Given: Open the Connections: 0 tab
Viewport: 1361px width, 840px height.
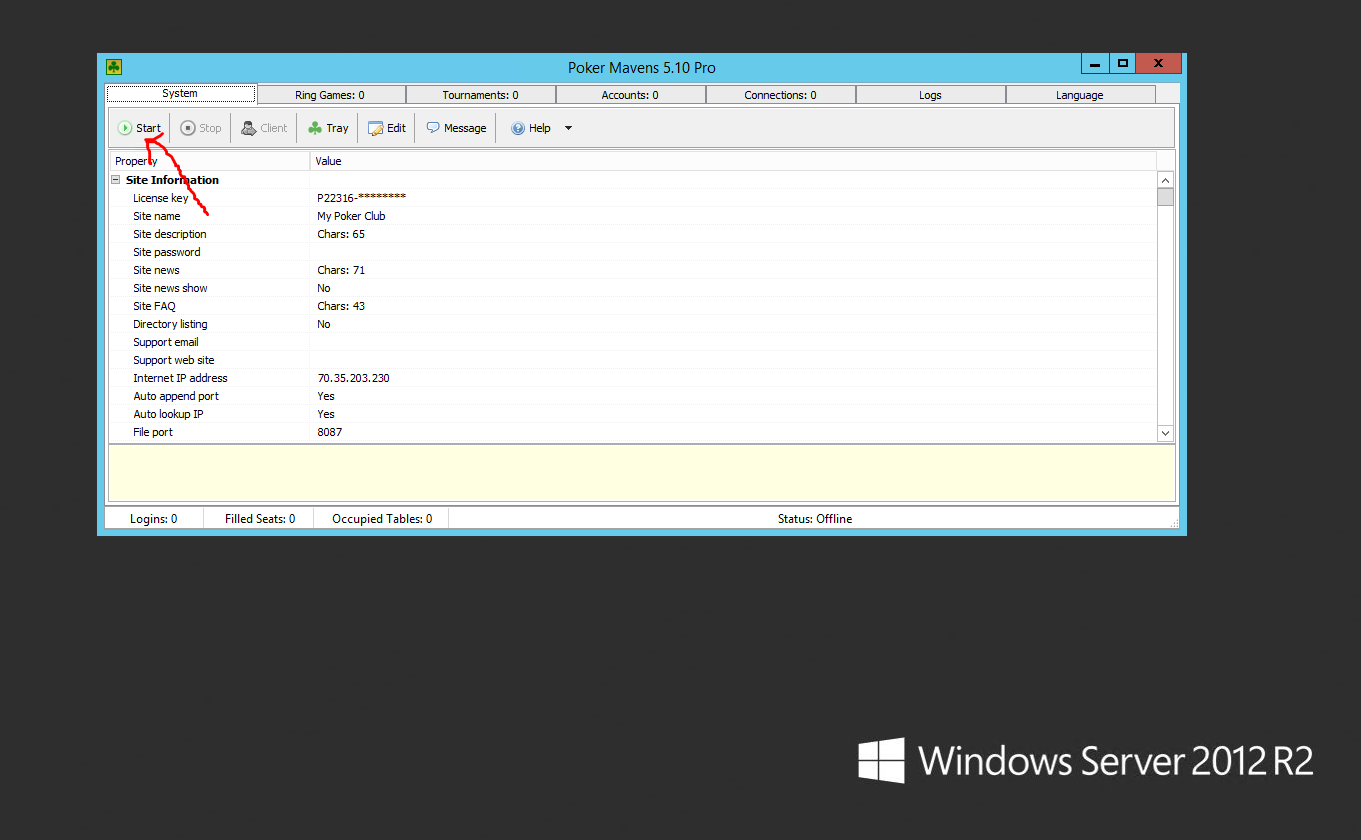Looking at the screenshot, I should tap(780, 95).
